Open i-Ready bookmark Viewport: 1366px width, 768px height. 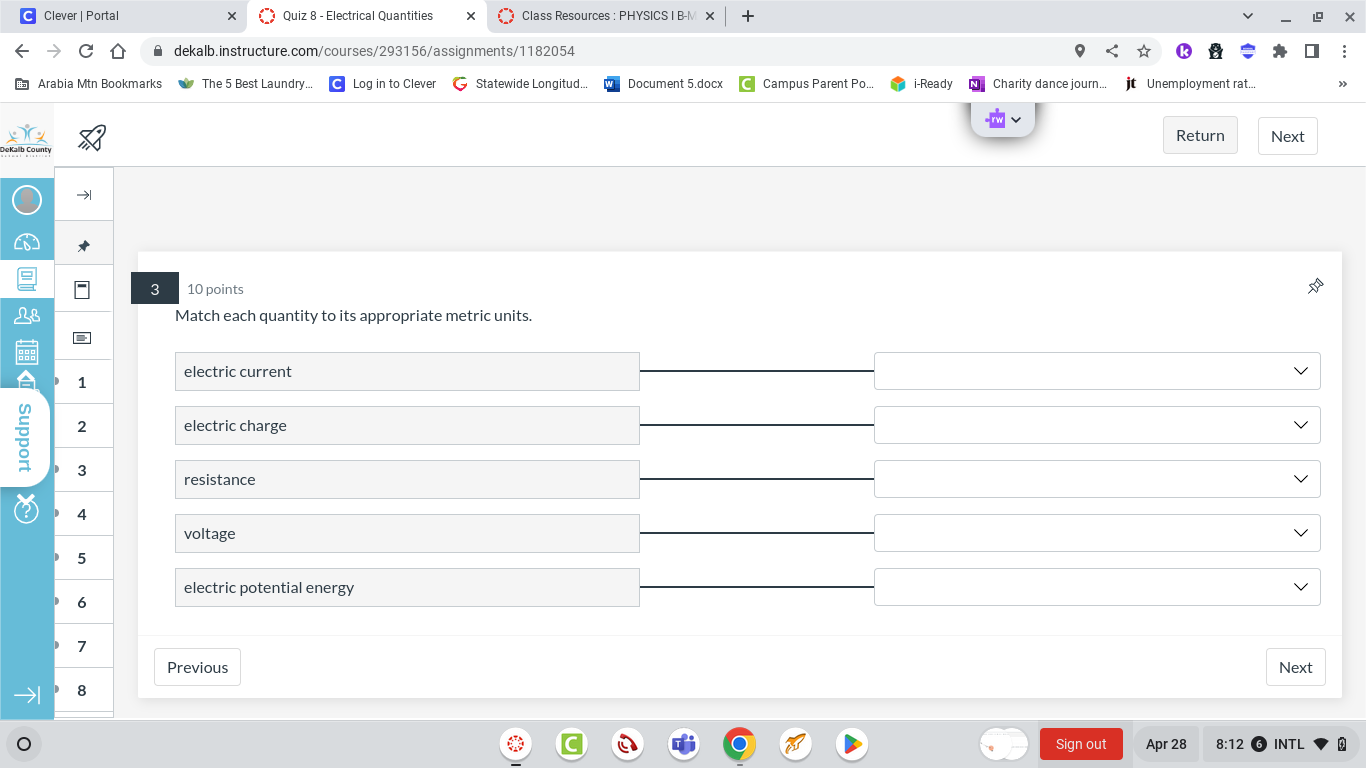click(x=922, y=84)
